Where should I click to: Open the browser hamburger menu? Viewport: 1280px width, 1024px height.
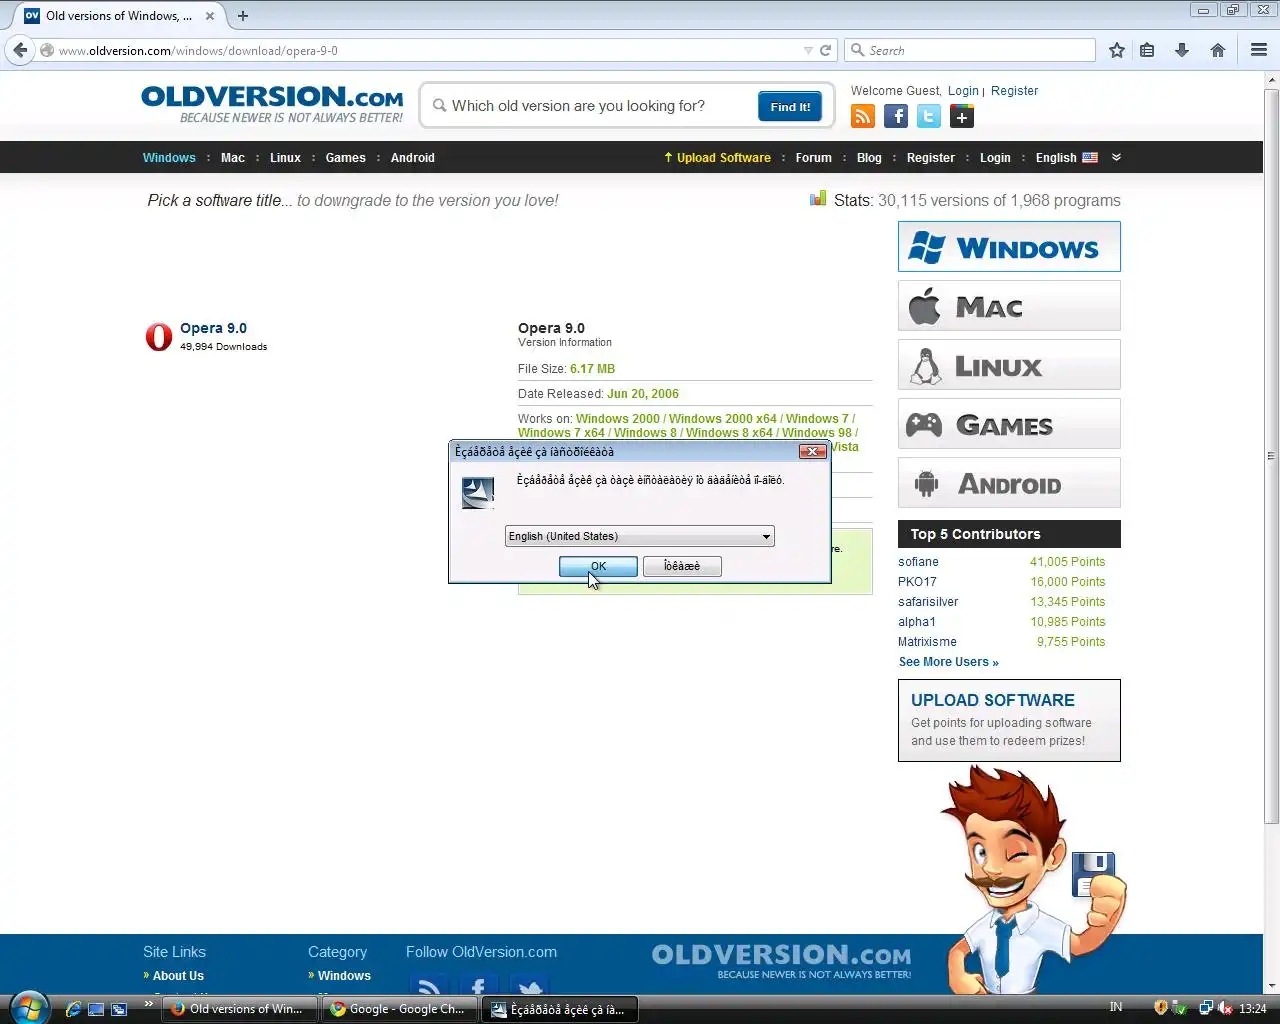pyautogui.click(x=1259, y=50)
